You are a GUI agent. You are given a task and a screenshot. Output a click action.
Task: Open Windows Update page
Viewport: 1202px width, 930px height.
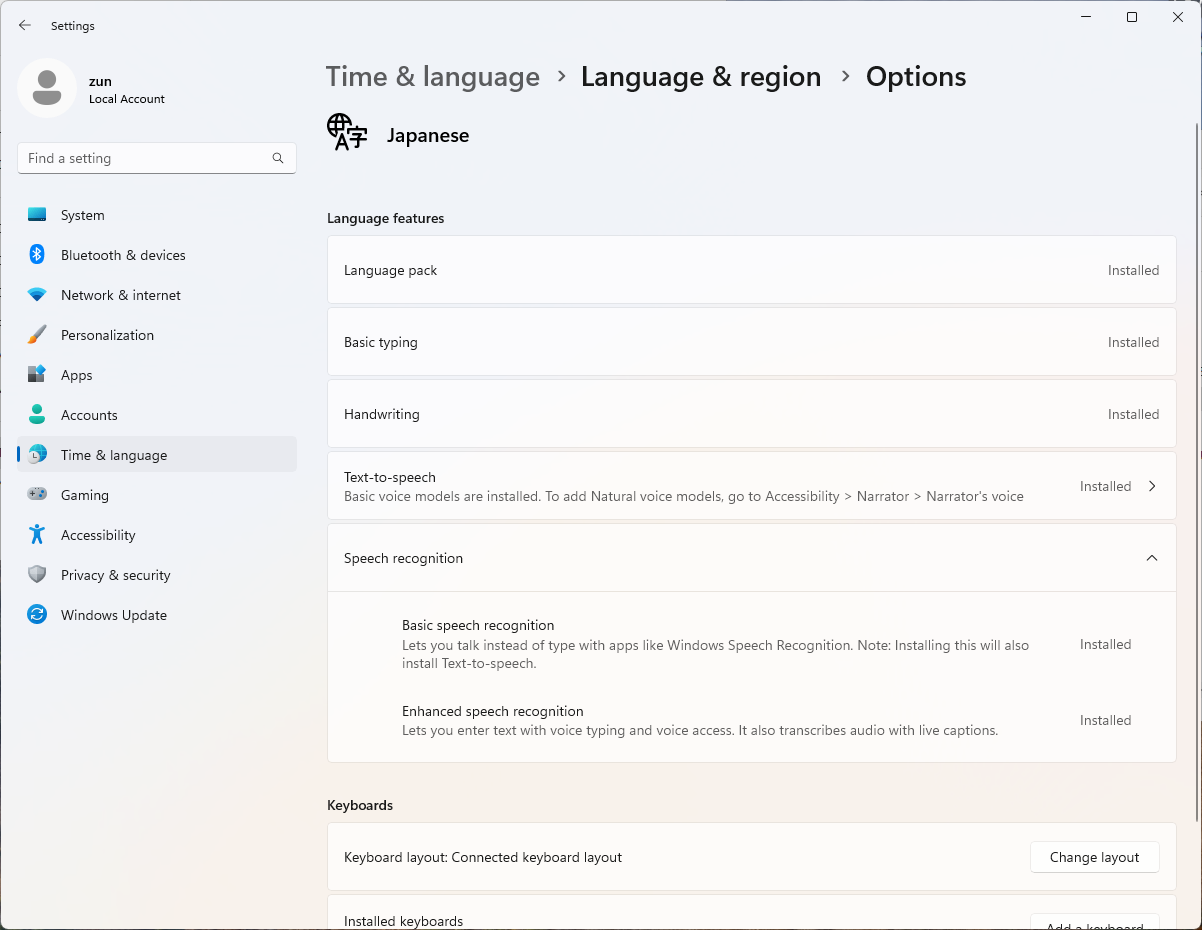pyautogui.click(x=157, y=615)
